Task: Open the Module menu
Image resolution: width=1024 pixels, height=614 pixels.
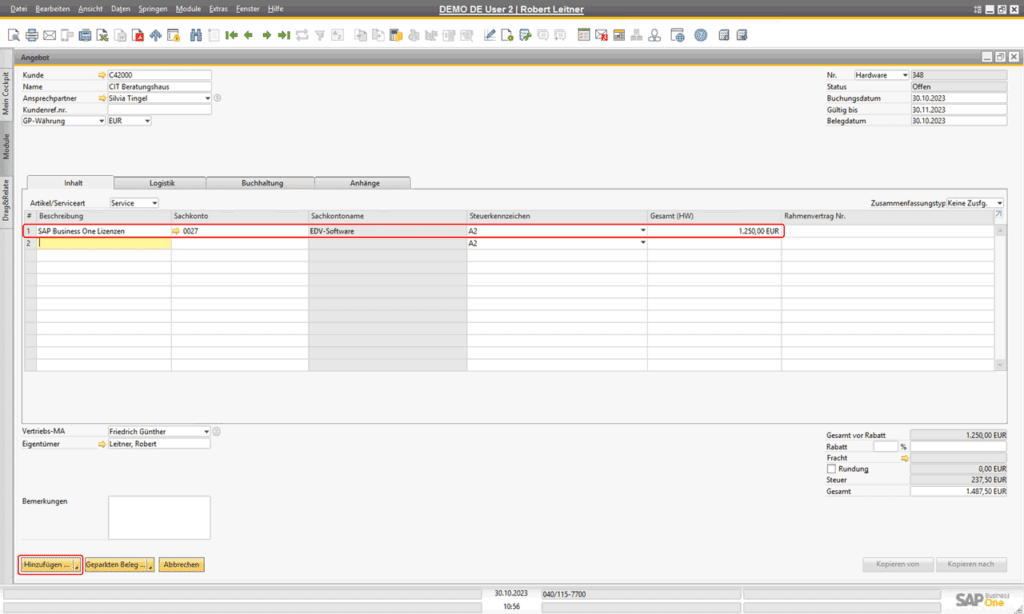Action: coord(189,8)
